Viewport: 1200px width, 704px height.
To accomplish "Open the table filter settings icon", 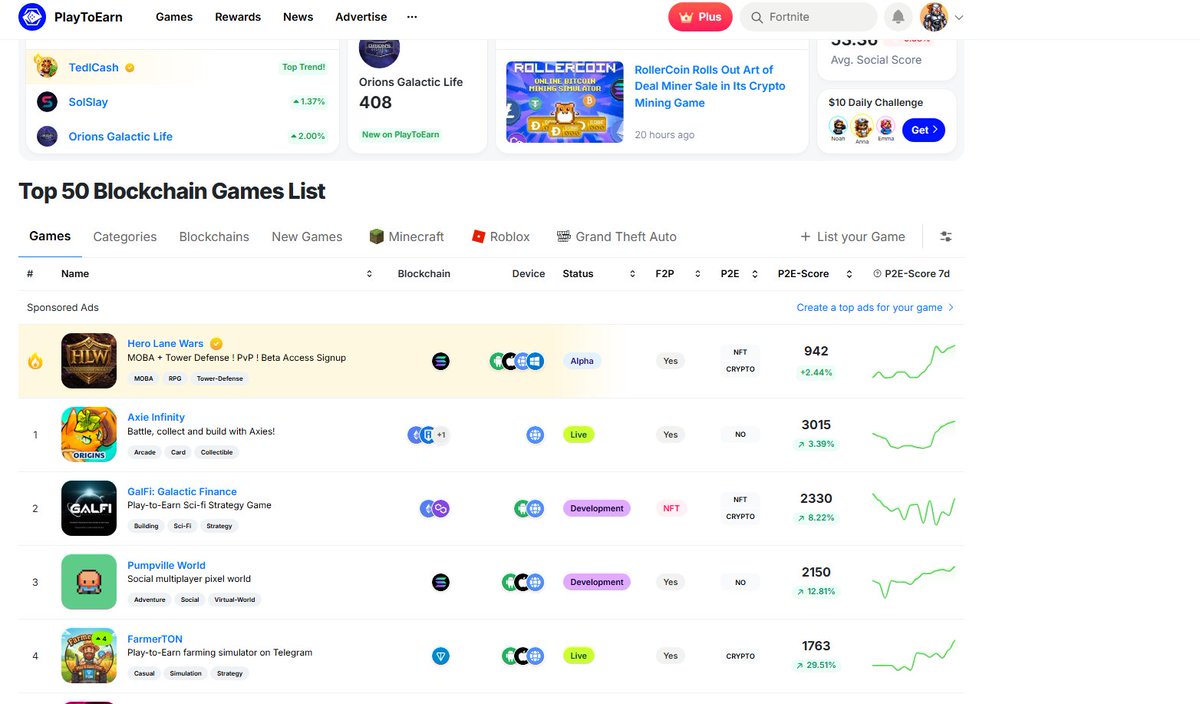I will (x=946, y=237).
